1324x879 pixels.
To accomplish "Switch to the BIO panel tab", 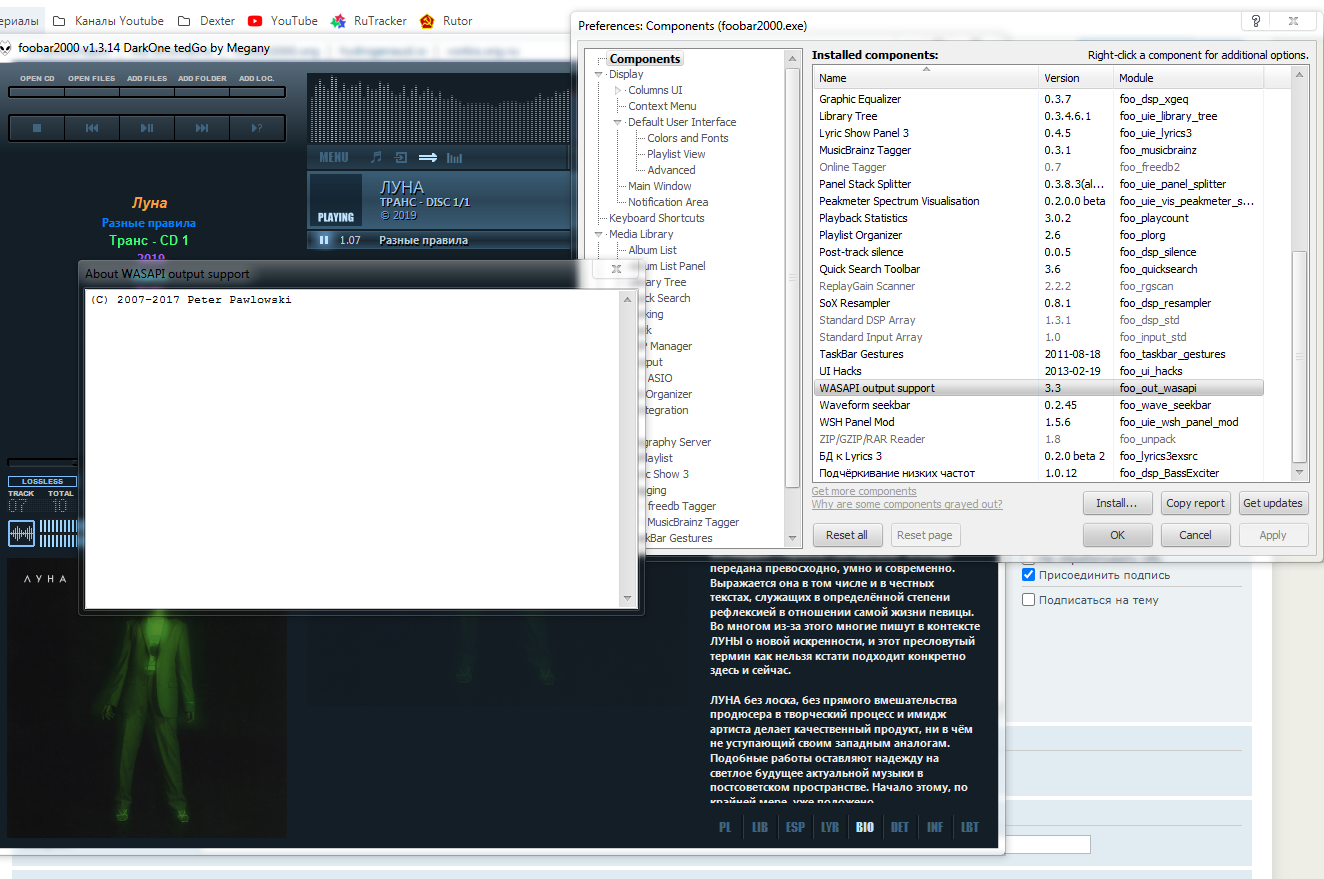I will (864, 827).
